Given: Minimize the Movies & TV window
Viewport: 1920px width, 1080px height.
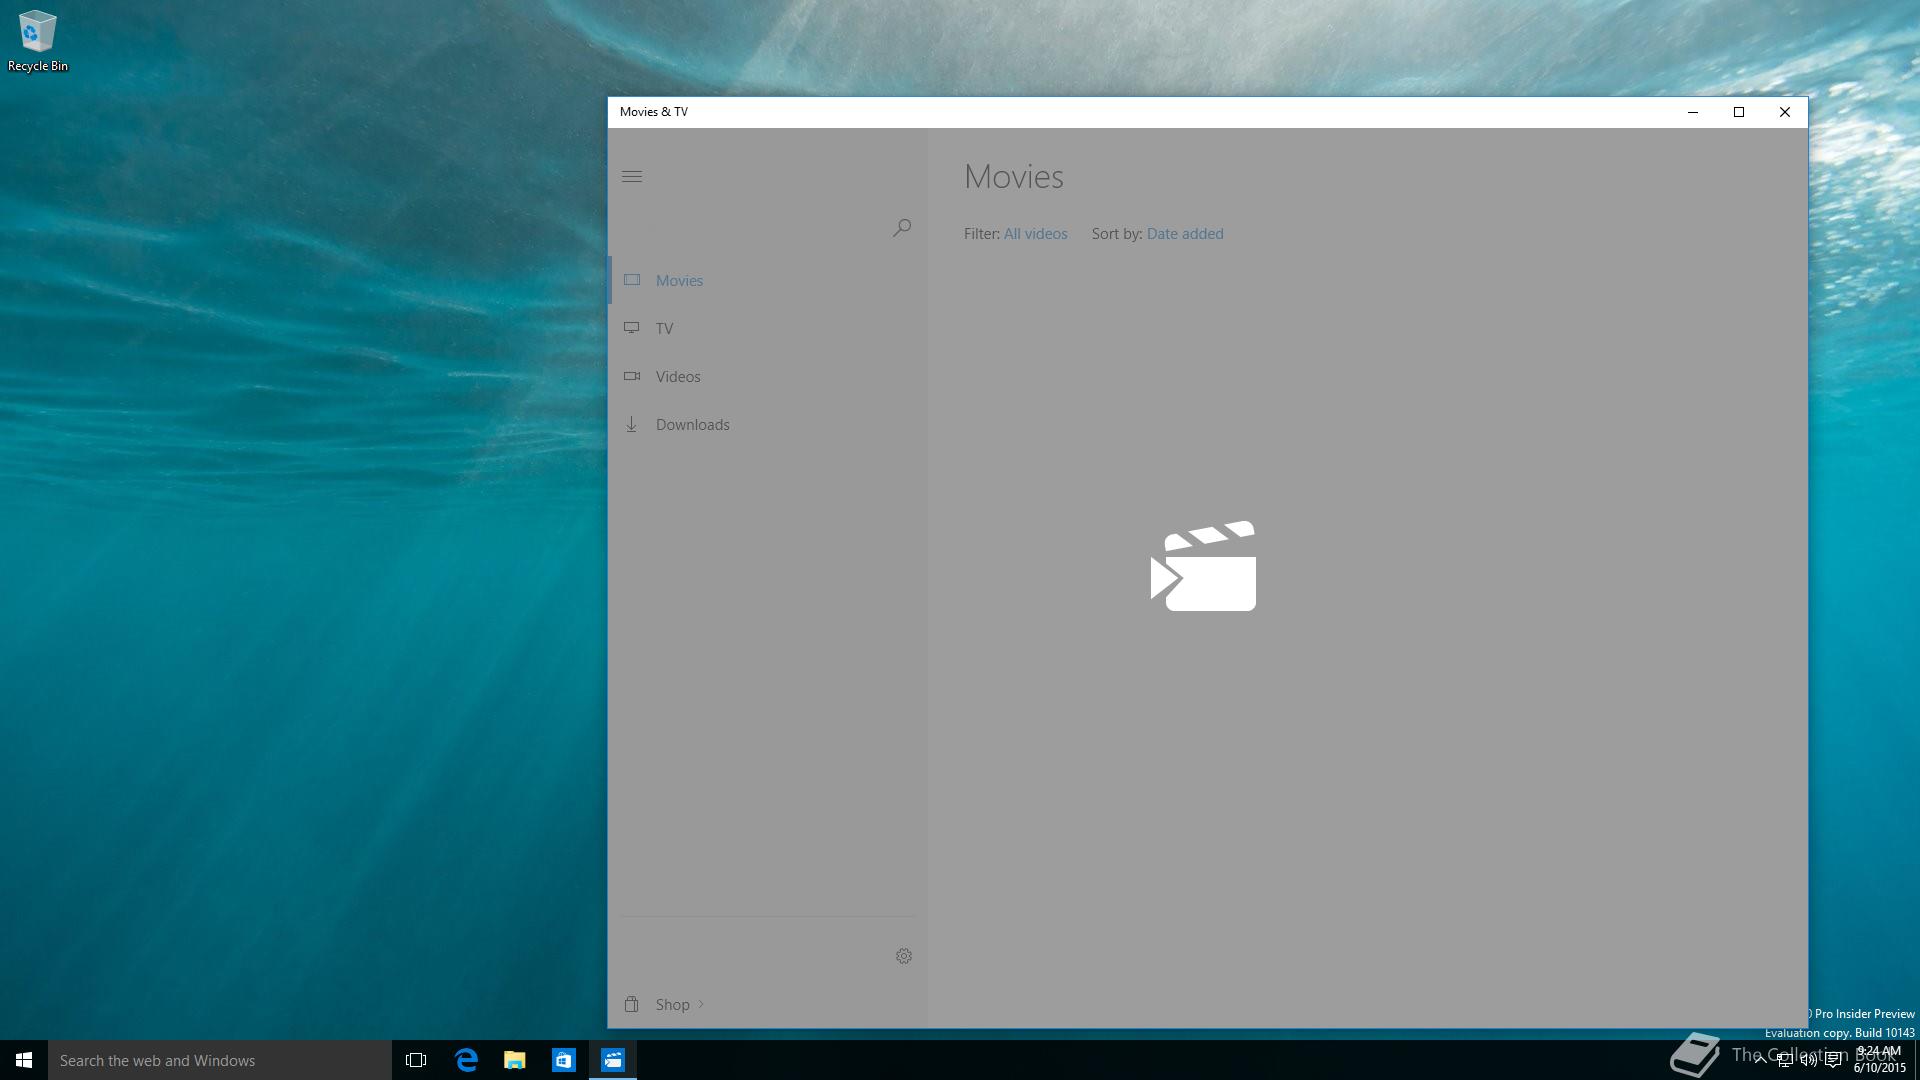Looking at the screenshot, I should pos(1693,112).
